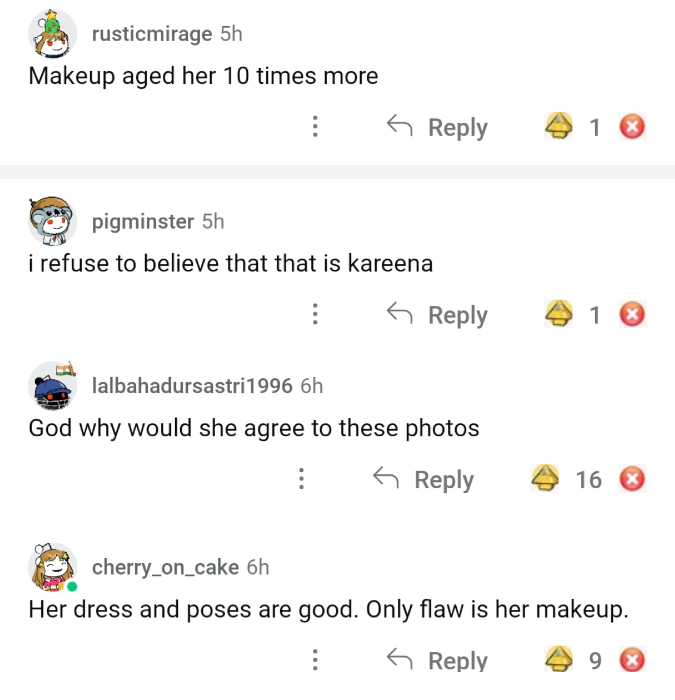
Task: Open more options for lalbahadursastri1996's comment
Action: point(301,480)
